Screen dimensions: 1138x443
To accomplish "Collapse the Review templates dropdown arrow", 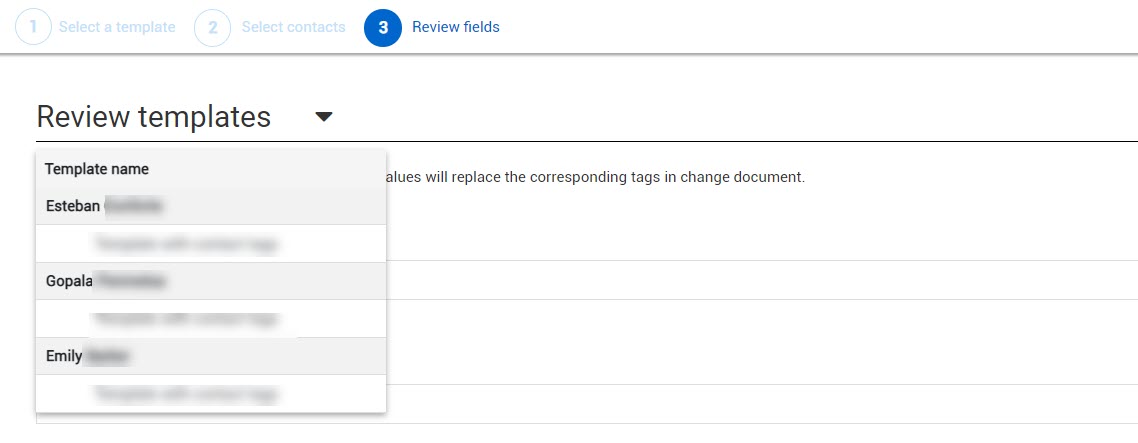I will [x=323, y=117].
